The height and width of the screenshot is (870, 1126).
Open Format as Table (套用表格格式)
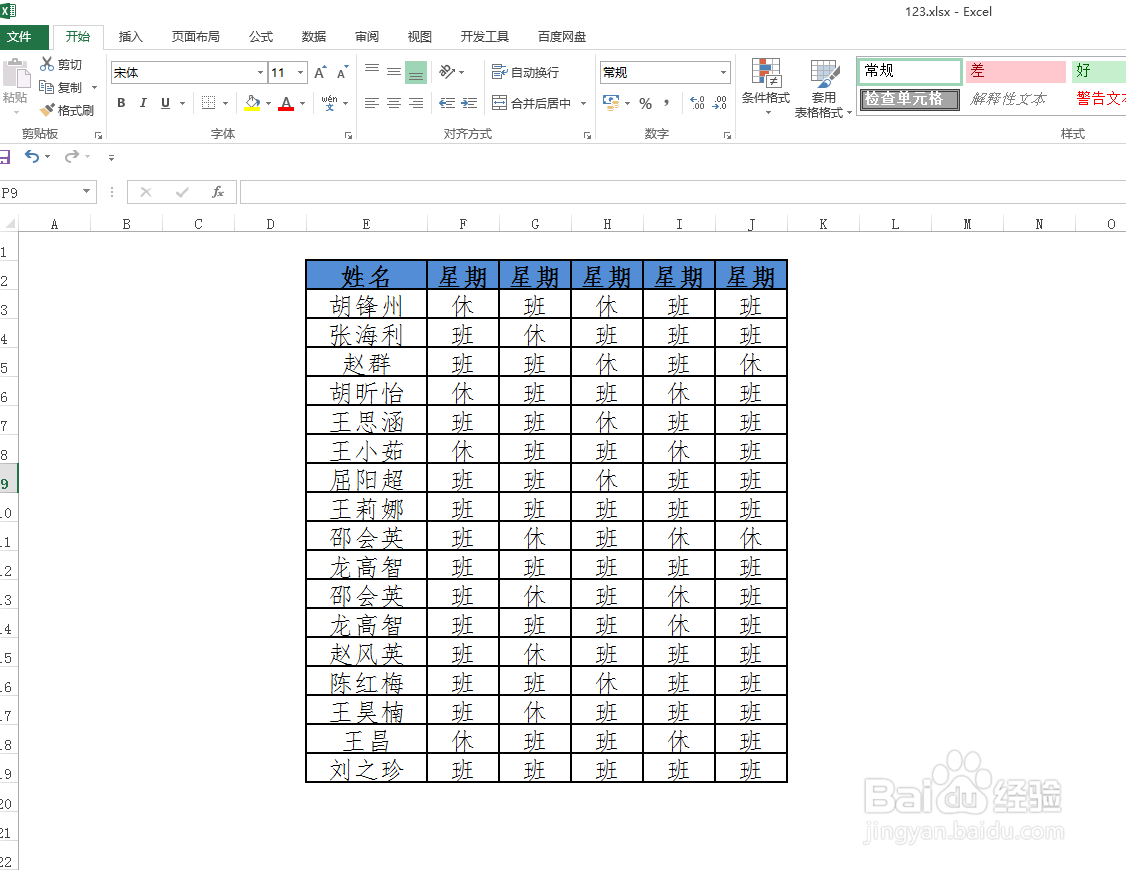click(x=823, y=89)
